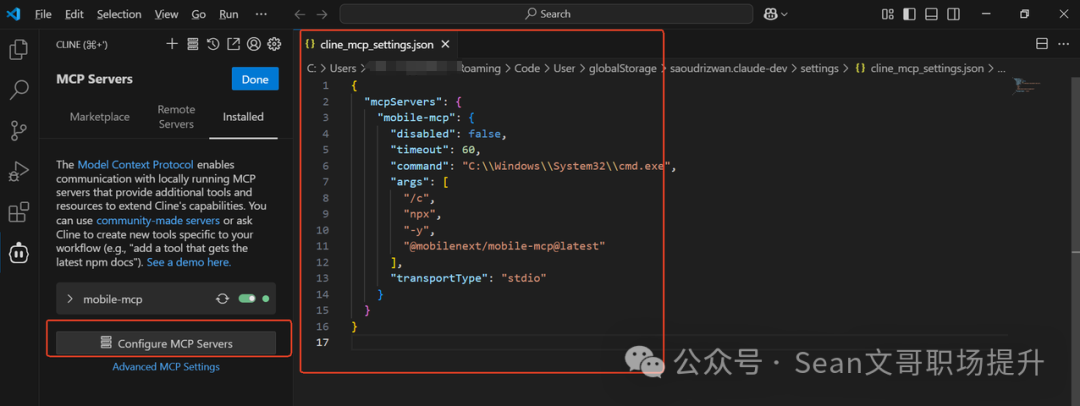This screenshot has height=406, width=1080.
Task: Click the blue Done button
Action: click(x=255, y=79)
